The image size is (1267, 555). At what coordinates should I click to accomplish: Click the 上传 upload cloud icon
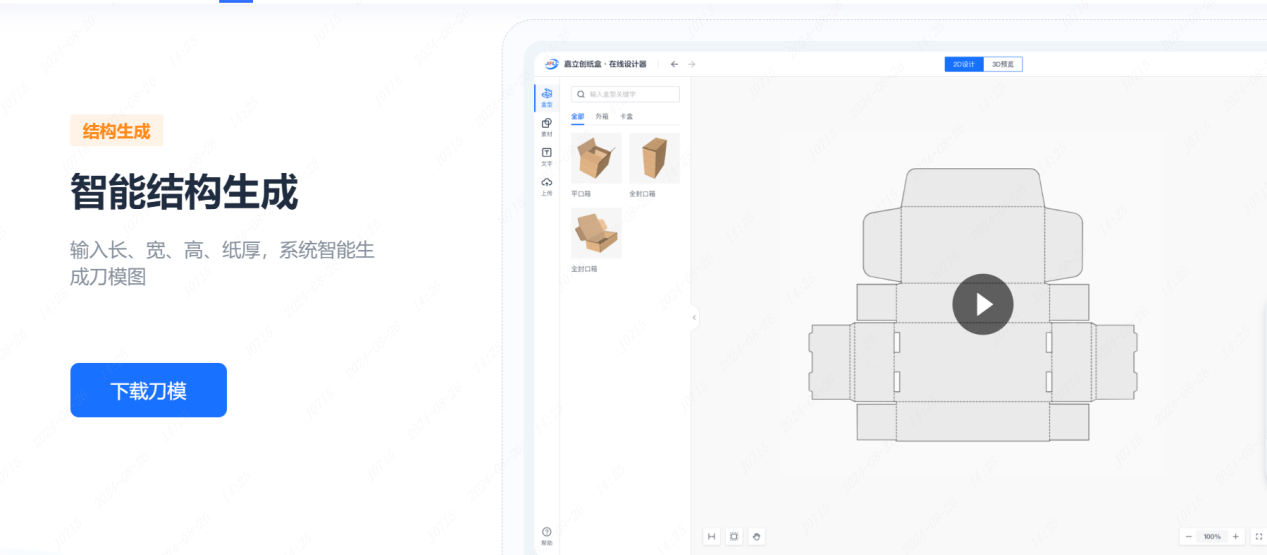546,185
